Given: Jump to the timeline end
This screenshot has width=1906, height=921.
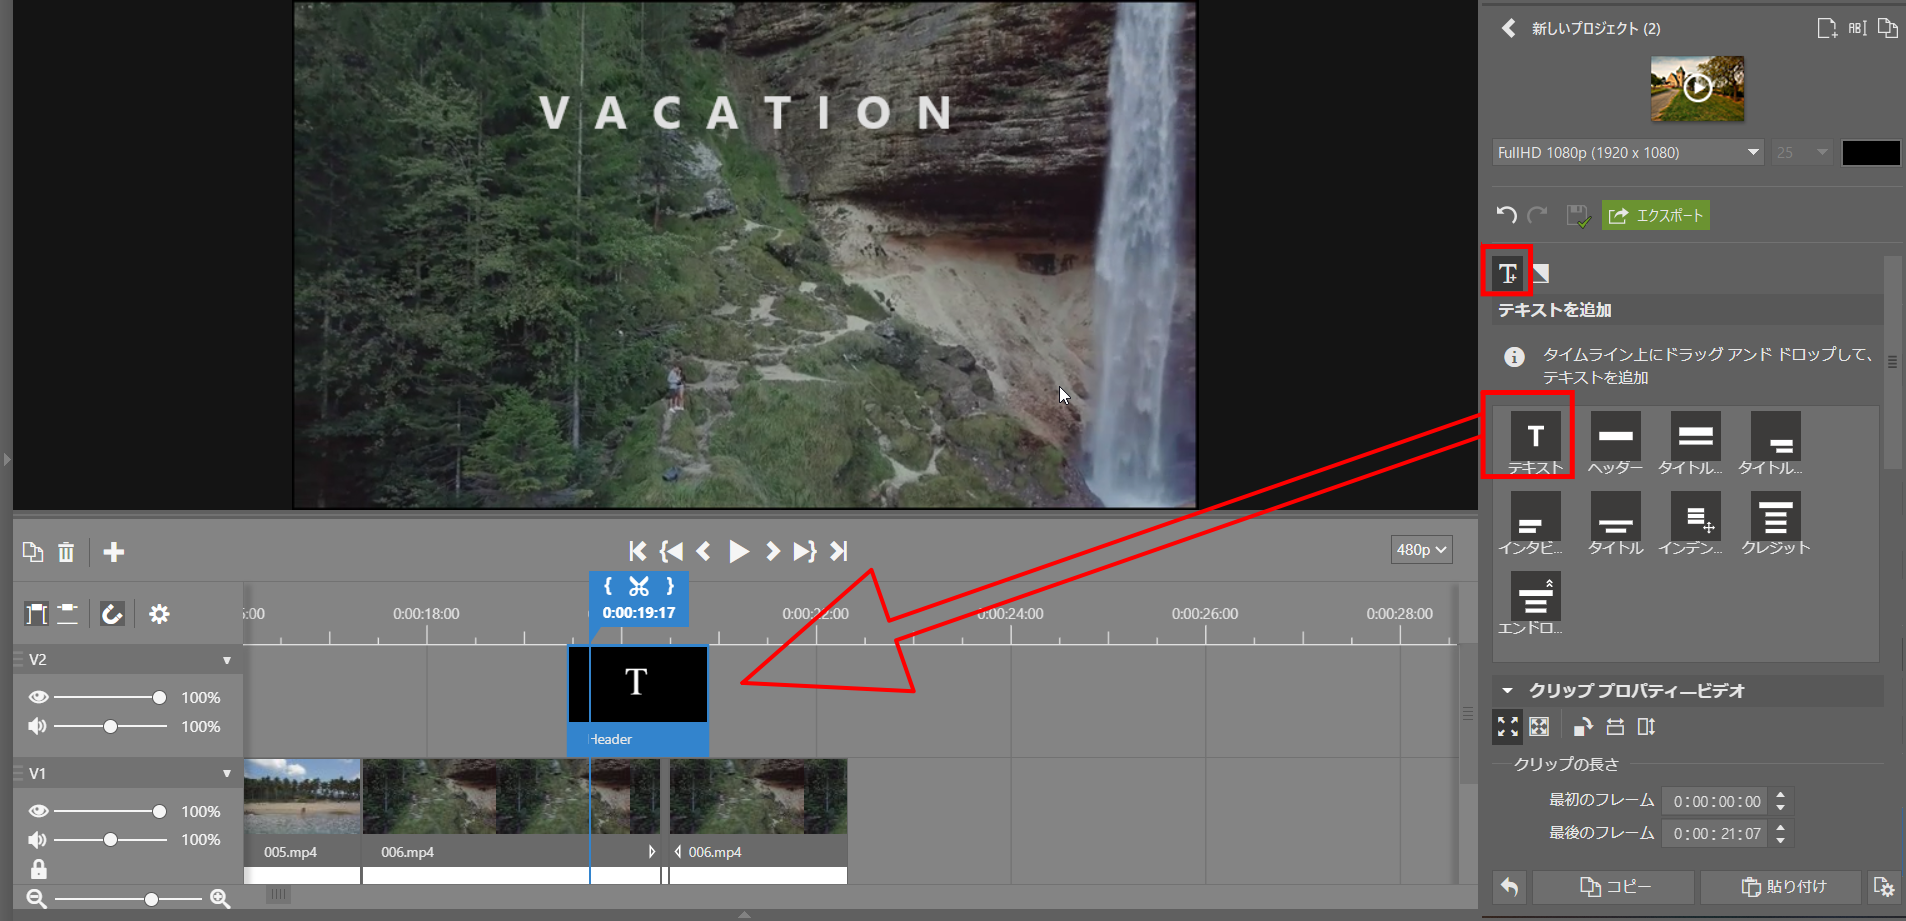Looking at the screenshot, I should [x=839, y=551].
